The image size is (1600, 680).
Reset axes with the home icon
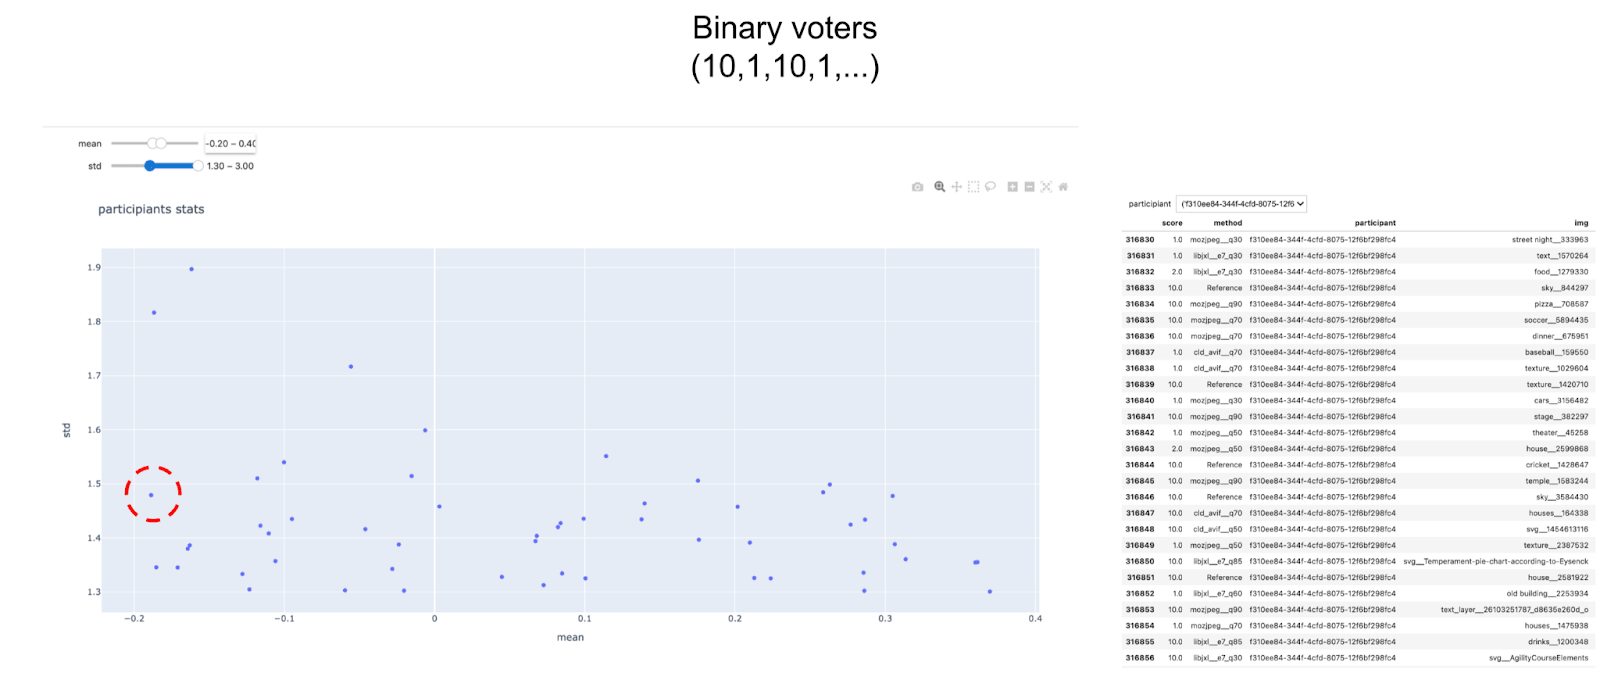pyautogui.click(x=1063, y=187)
